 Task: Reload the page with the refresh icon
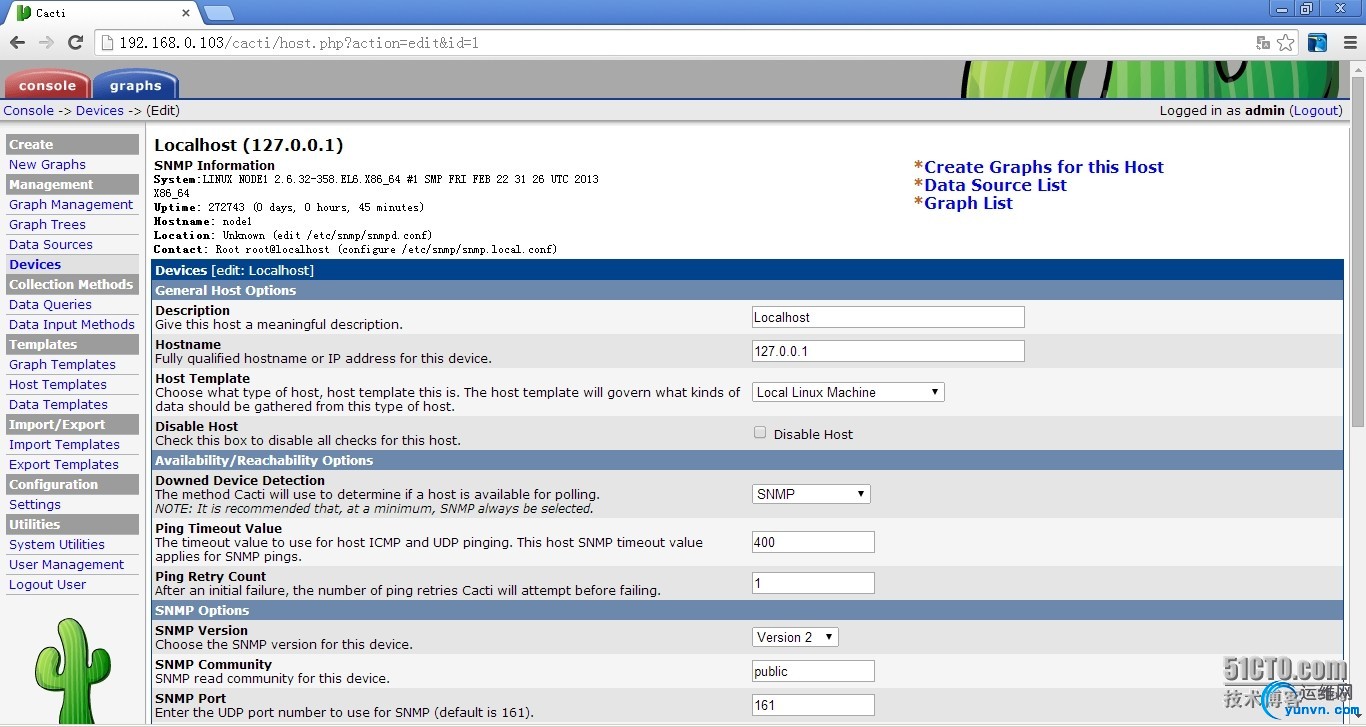click(x=75, y=42)
